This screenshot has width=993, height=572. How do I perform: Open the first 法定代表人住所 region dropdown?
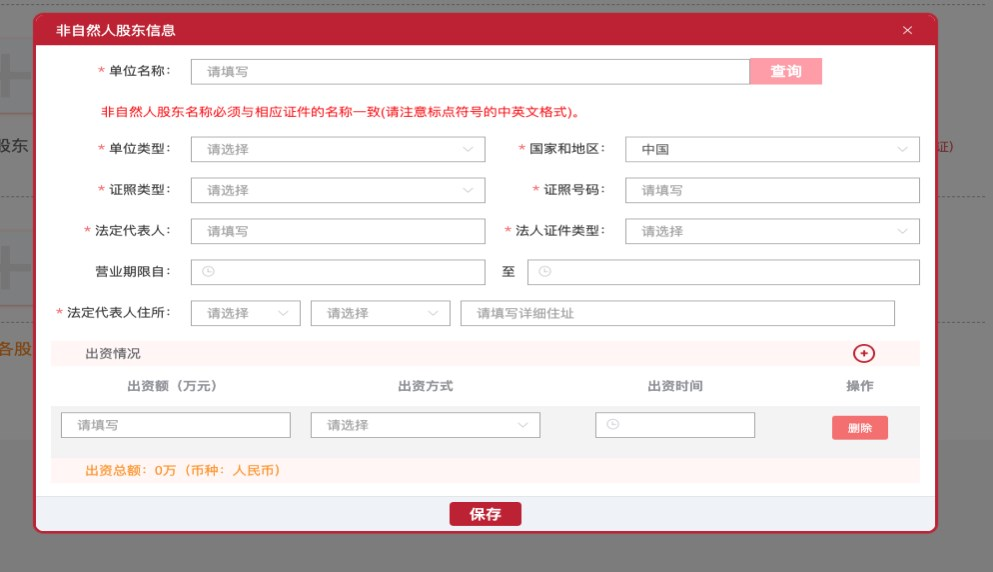pos(245,313)
